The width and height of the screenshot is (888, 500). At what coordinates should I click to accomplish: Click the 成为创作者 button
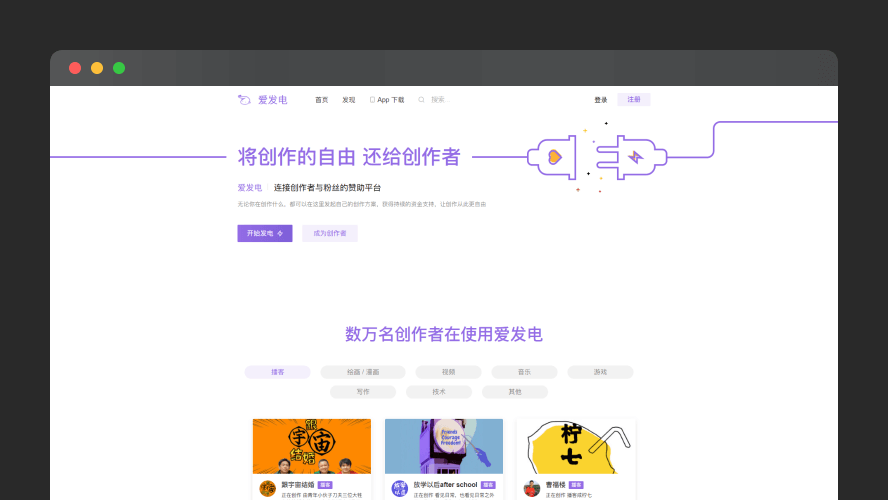coord(329,233)
